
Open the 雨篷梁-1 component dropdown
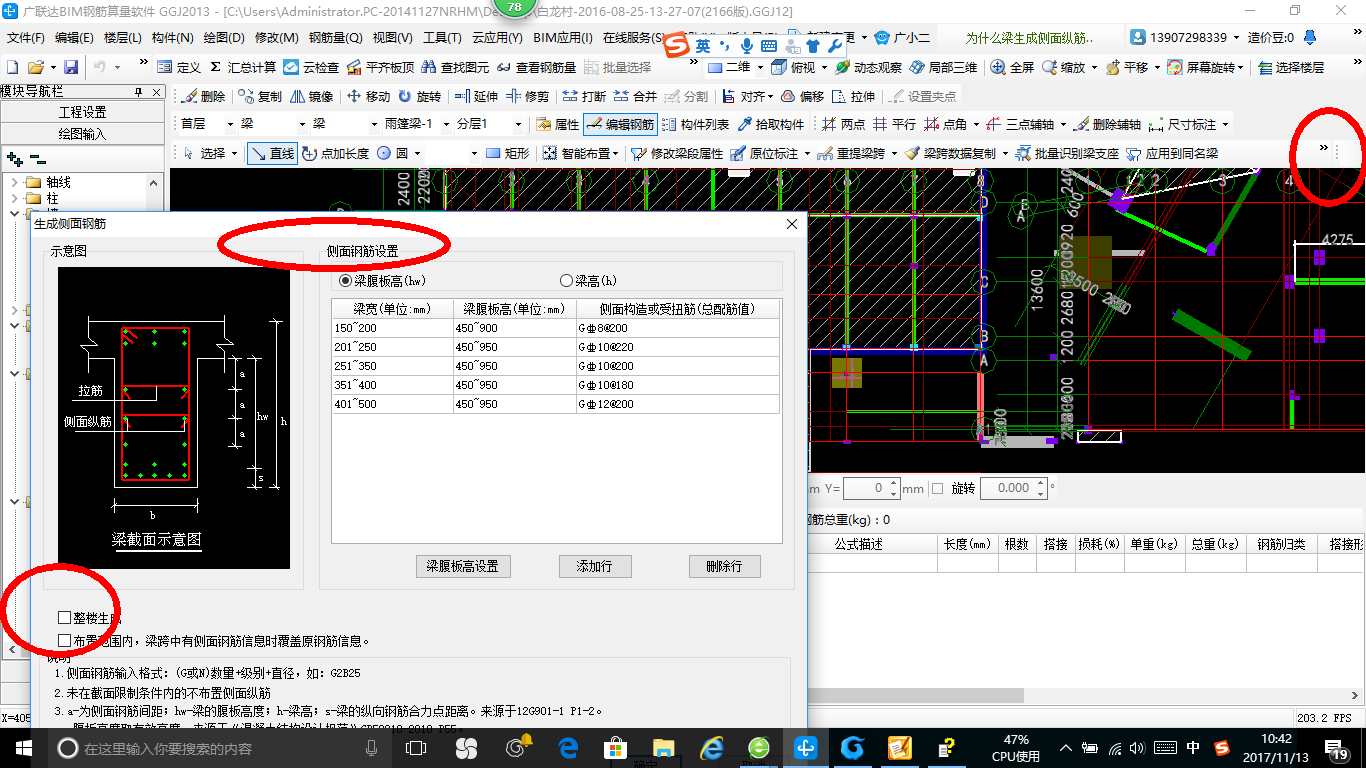coord(444,125)
